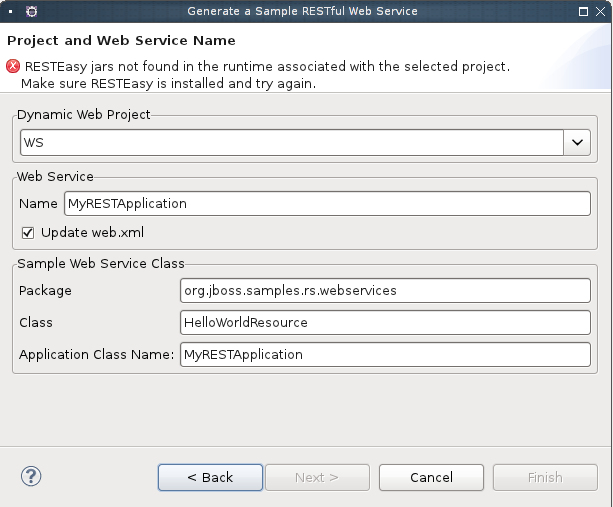
Task: Select the Class field containing HelloWorldResource
Action: click(x=385, y=322)
